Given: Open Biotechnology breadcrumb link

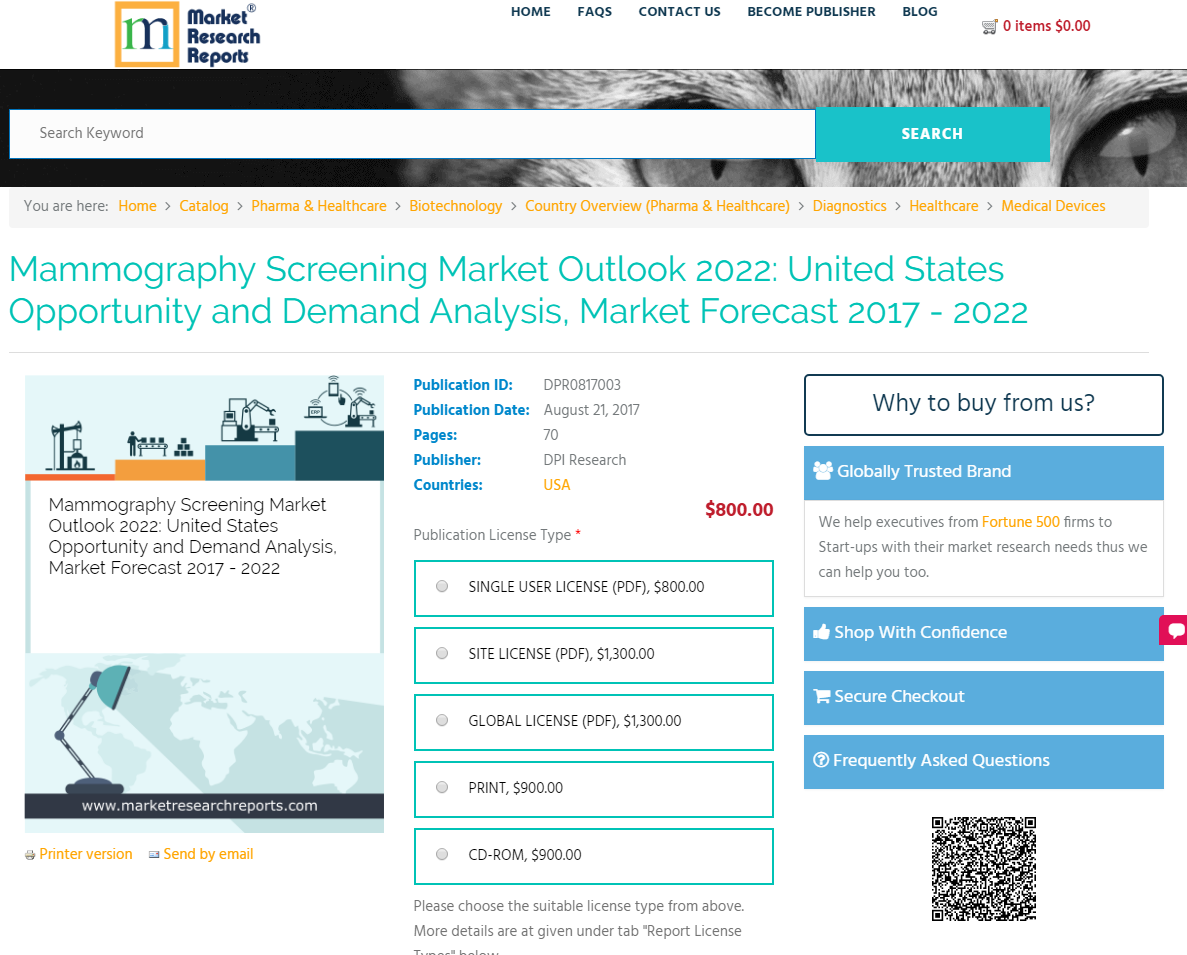Looking at the screenshot, I should coord(456,206).
